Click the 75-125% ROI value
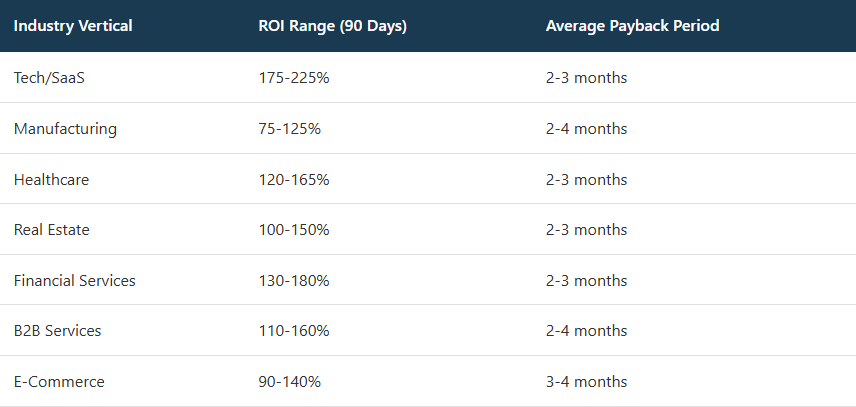 coord(290,129)
